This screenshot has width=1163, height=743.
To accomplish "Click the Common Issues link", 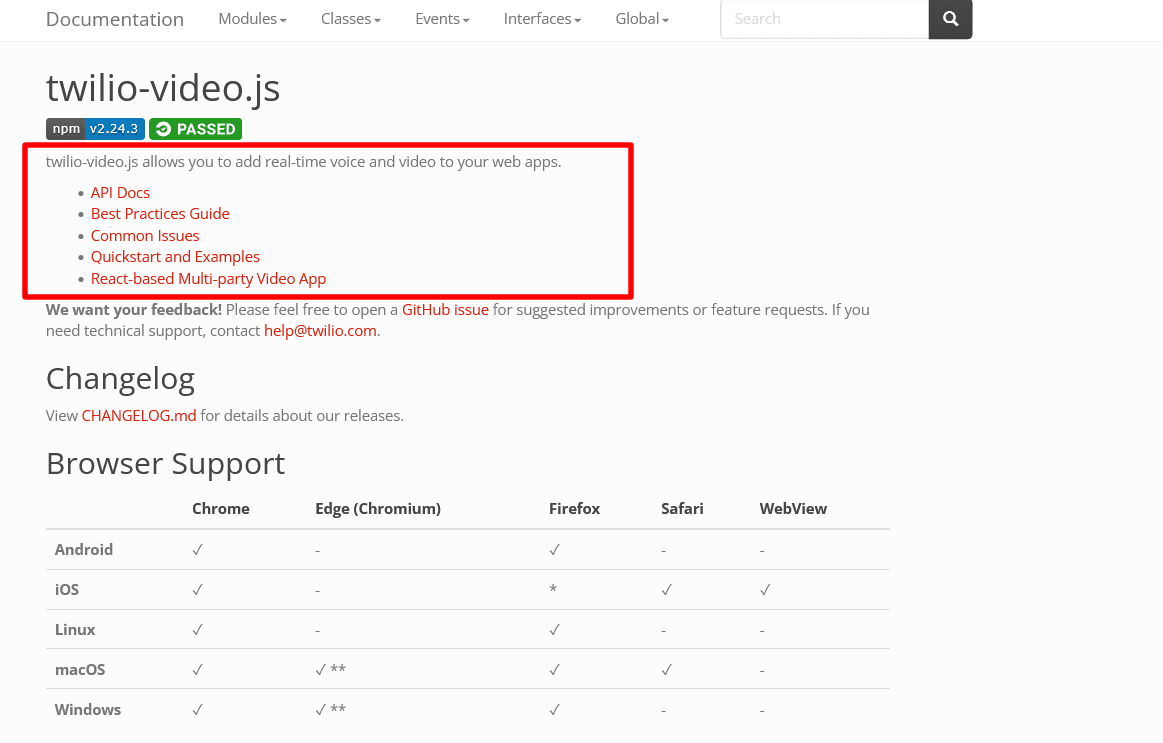I will coord(145,235).
